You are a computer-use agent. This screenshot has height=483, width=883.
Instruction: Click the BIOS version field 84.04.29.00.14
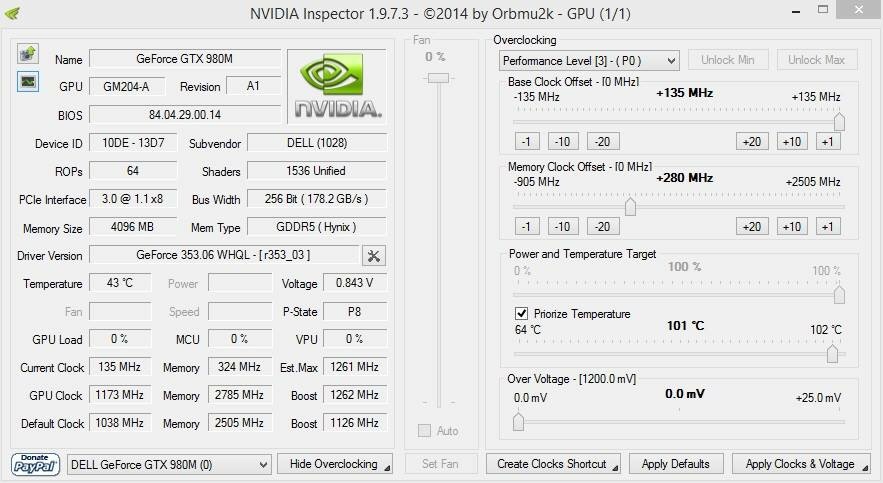pos(185,115)
